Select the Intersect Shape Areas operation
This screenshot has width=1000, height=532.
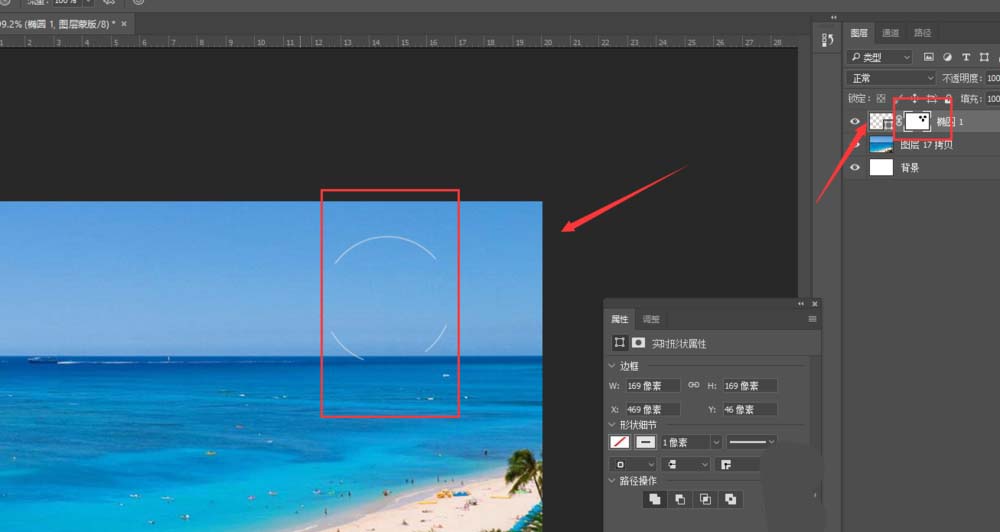click(705, 499)
